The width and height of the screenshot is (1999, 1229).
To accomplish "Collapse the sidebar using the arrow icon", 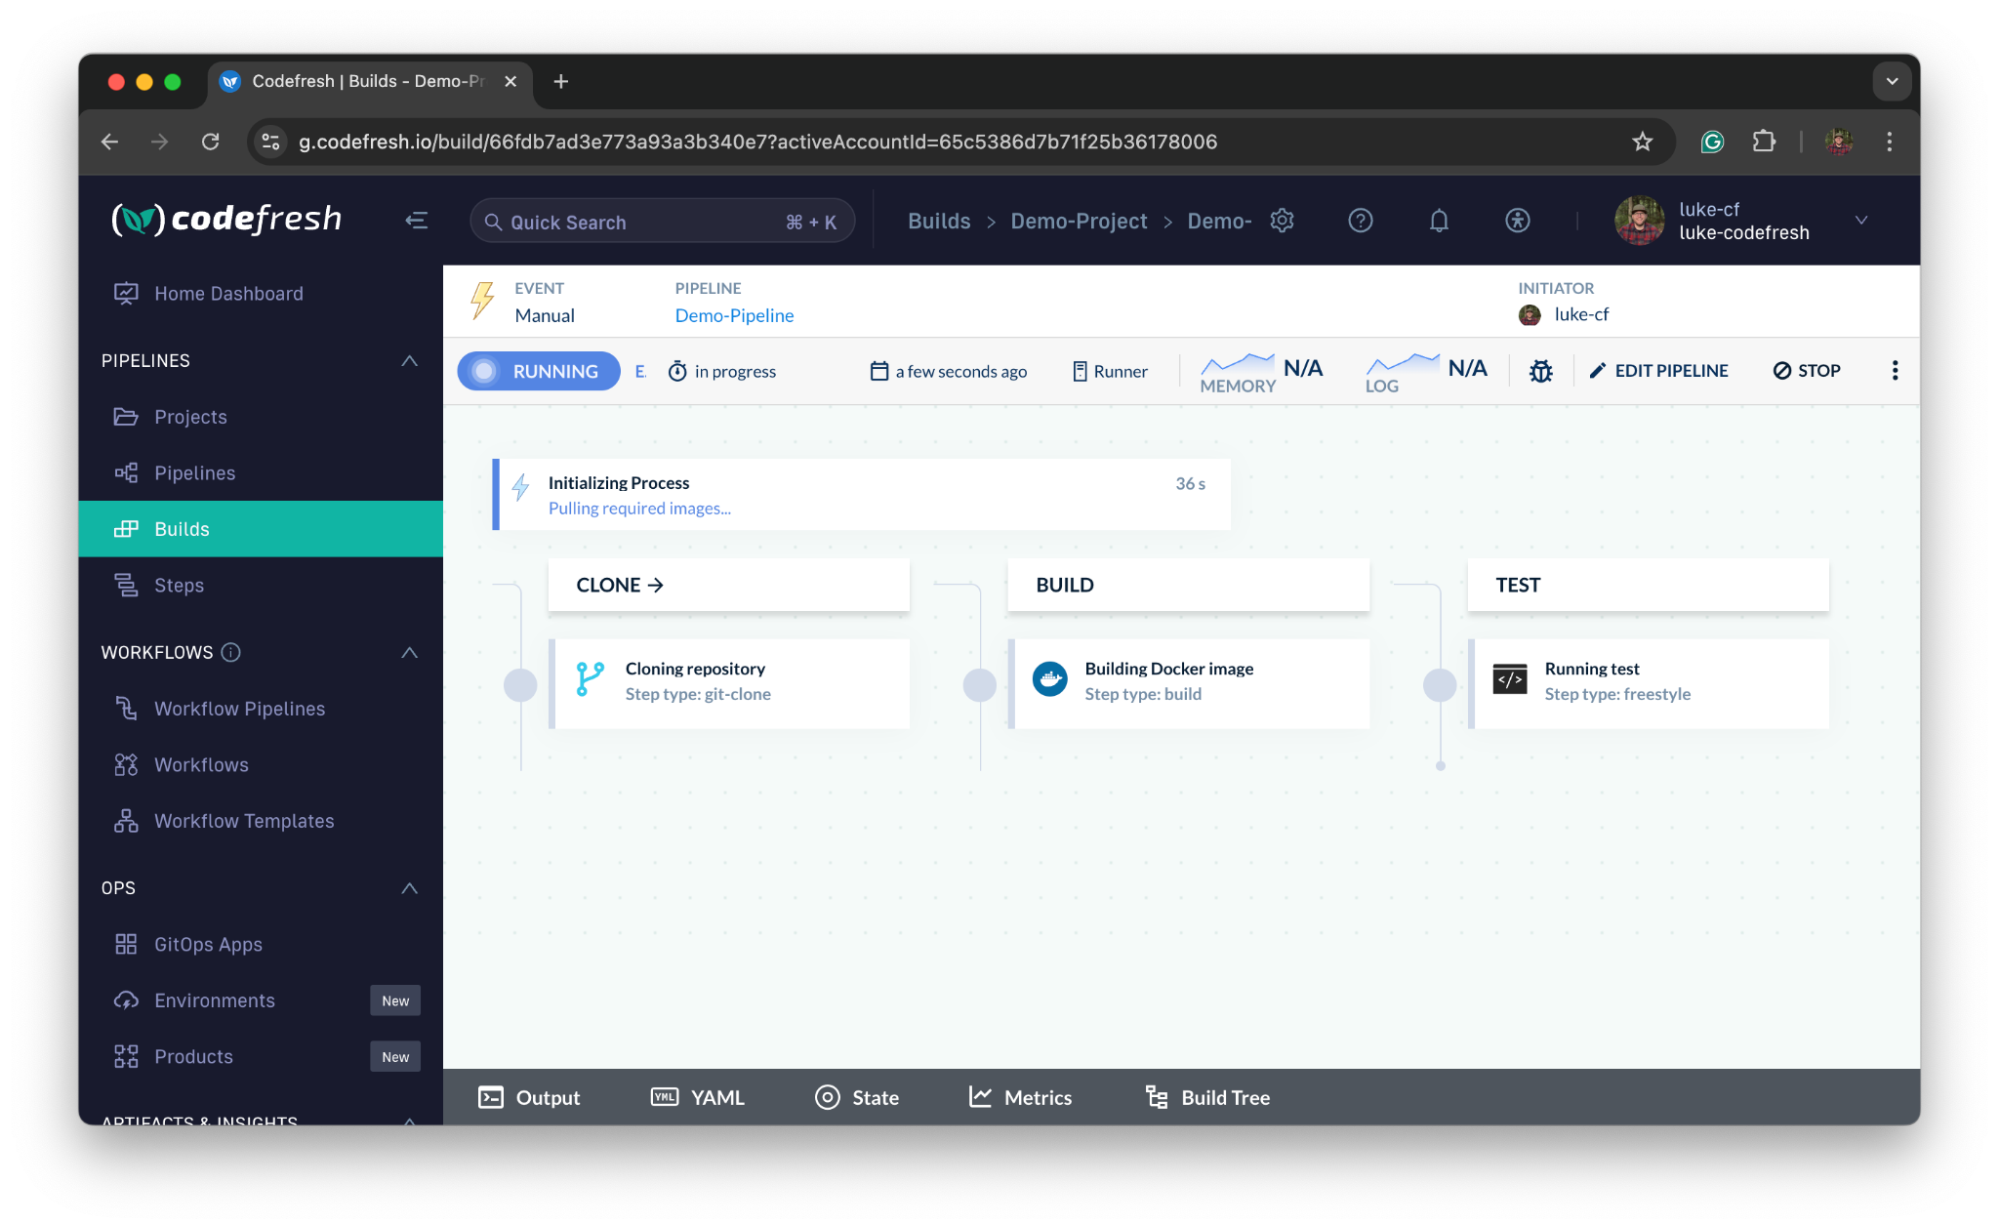I will point(416,220).
